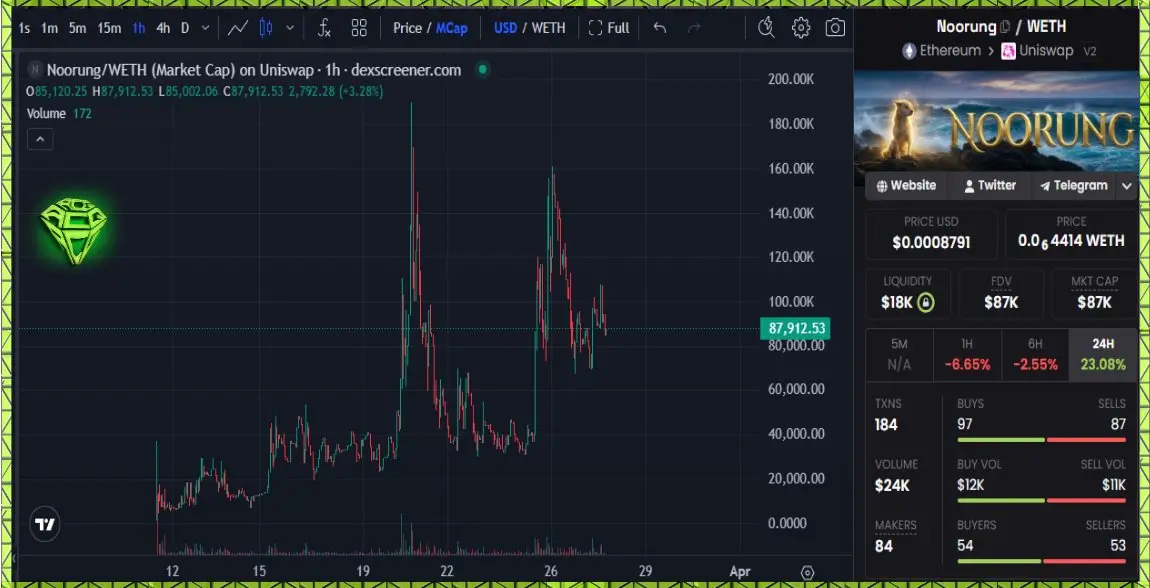This screenshot has width=1150, height=588.
Task: Click the Uniswap logo icon
Action: click(1008, 51)
